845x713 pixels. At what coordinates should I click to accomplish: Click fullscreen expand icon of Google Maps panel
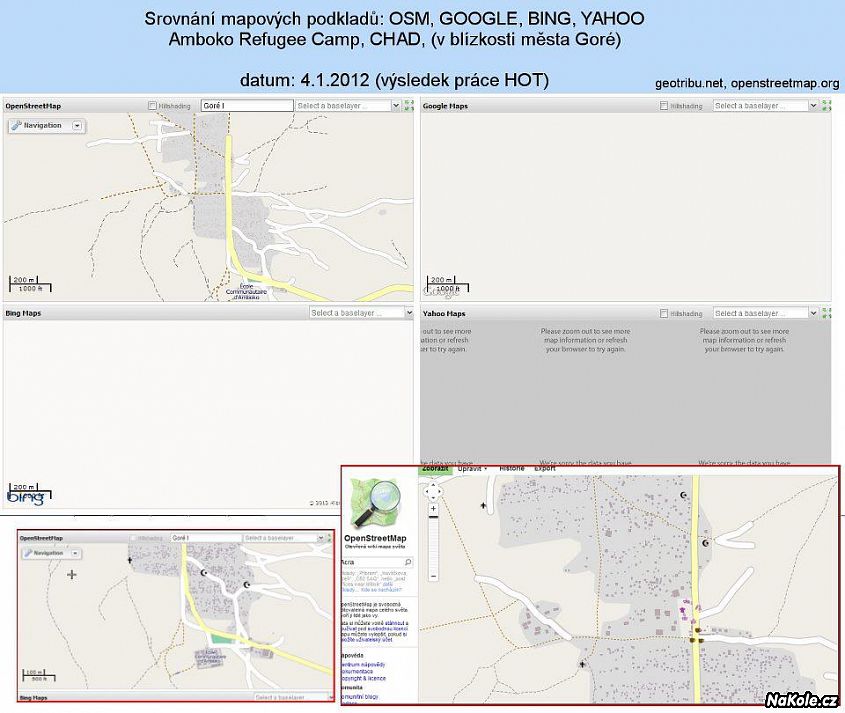827,106
